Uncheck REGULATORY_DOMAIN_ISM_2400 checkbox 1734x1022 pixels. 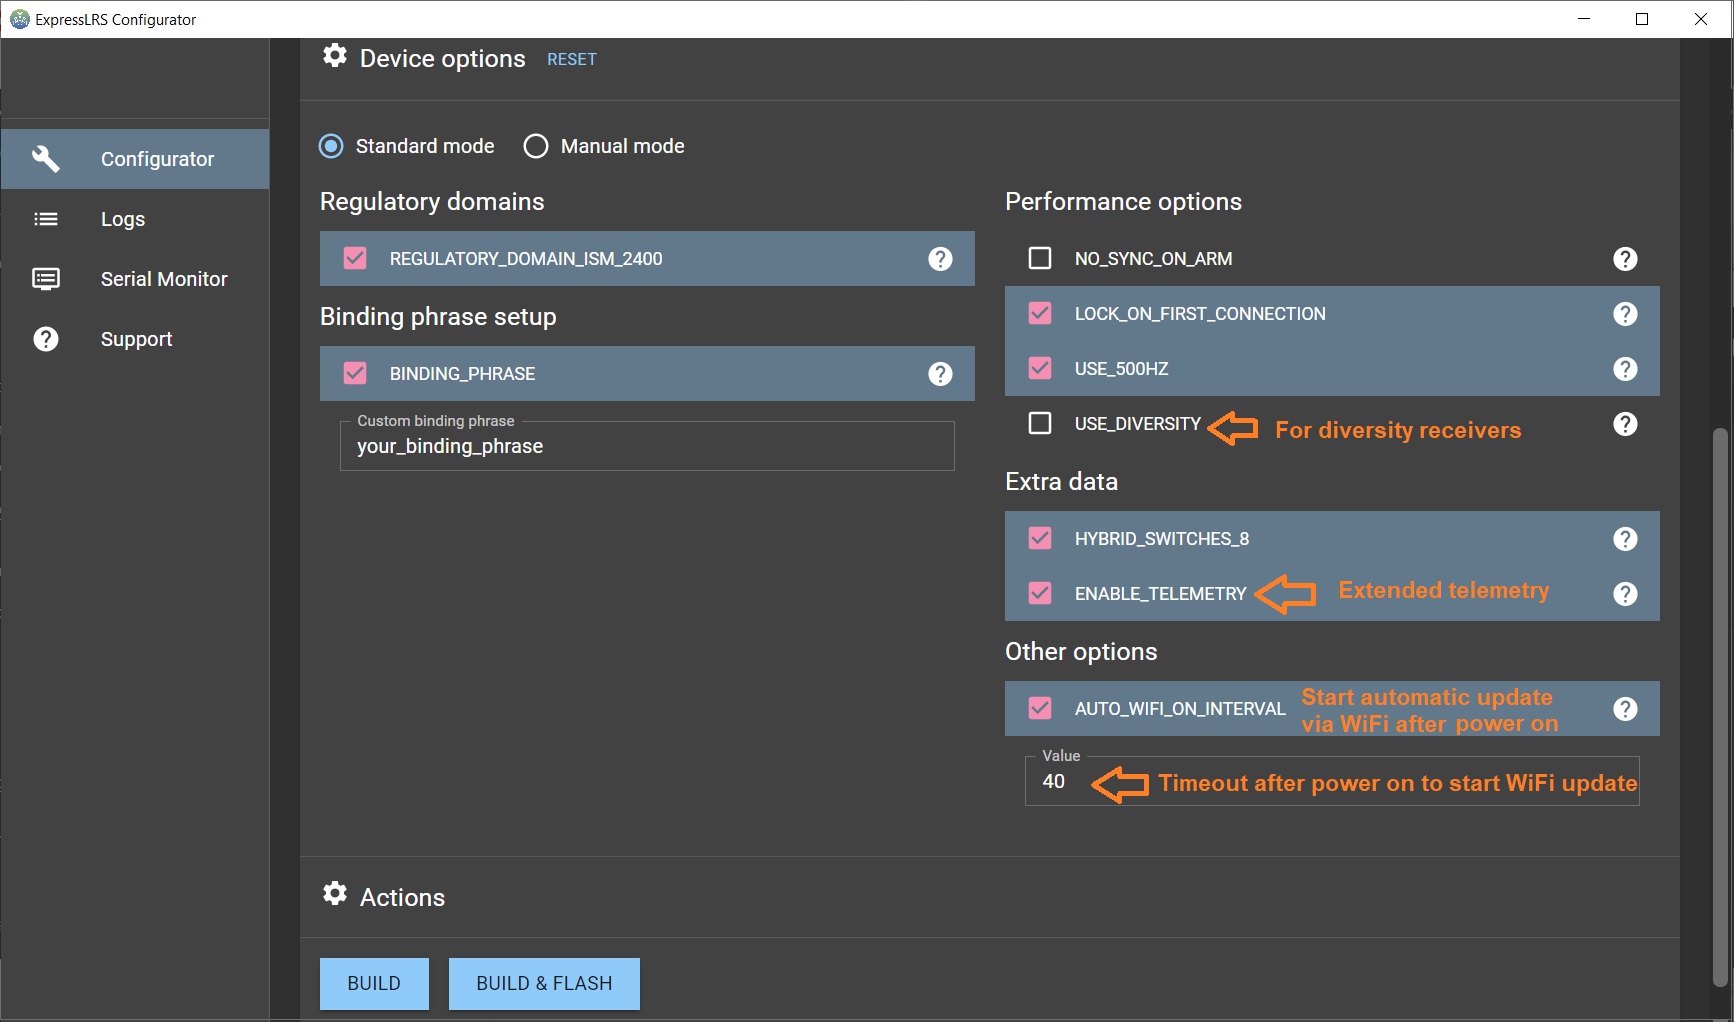(x=355, y=259)
